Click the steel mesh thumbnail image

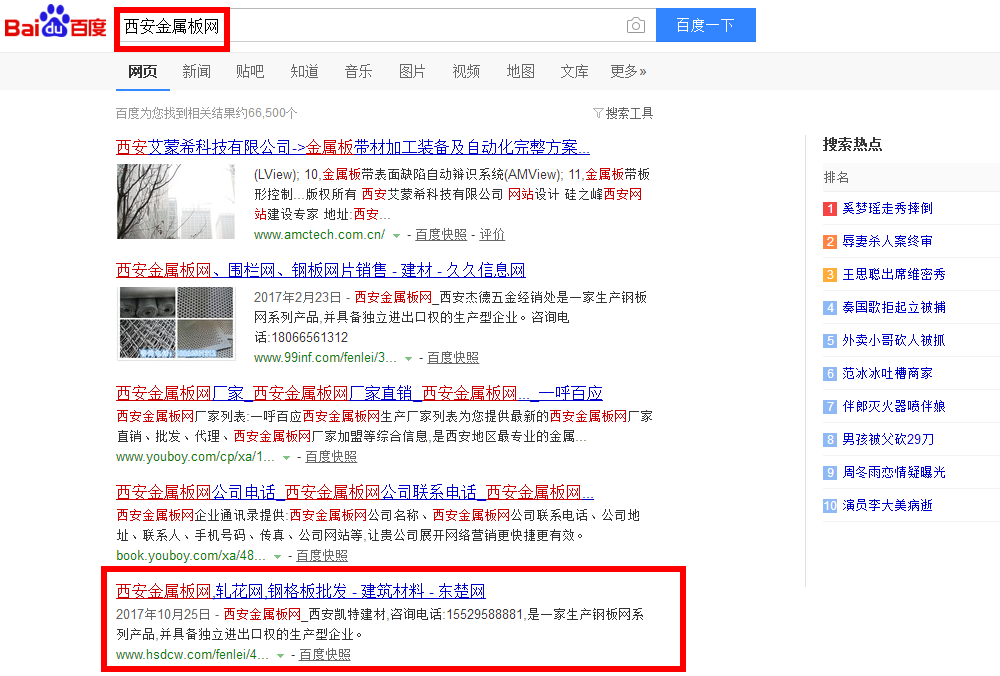tap(176, 323)
